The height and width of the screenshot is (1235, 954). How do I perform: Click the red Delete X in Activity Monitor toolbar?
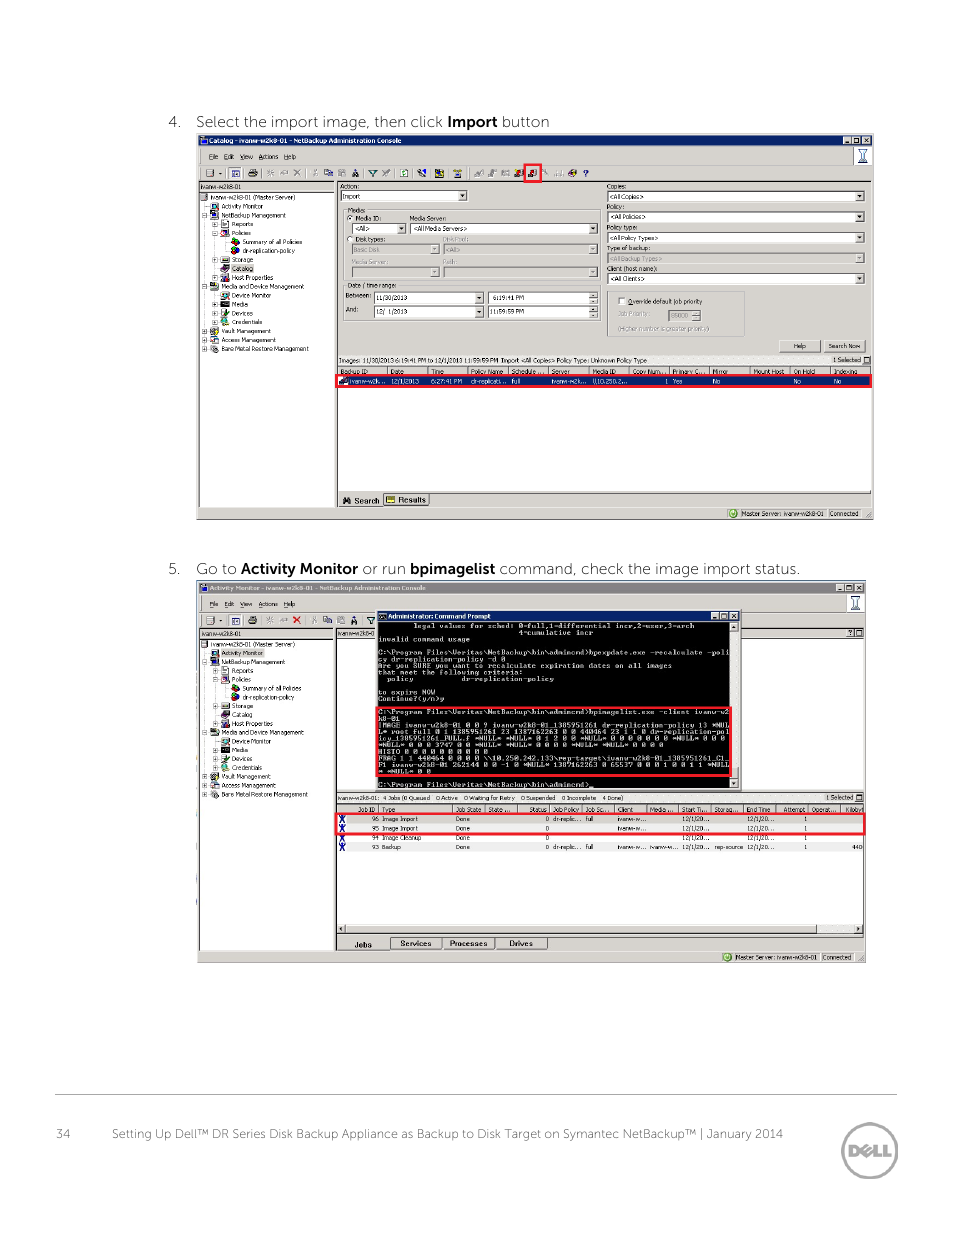point(297,620)
